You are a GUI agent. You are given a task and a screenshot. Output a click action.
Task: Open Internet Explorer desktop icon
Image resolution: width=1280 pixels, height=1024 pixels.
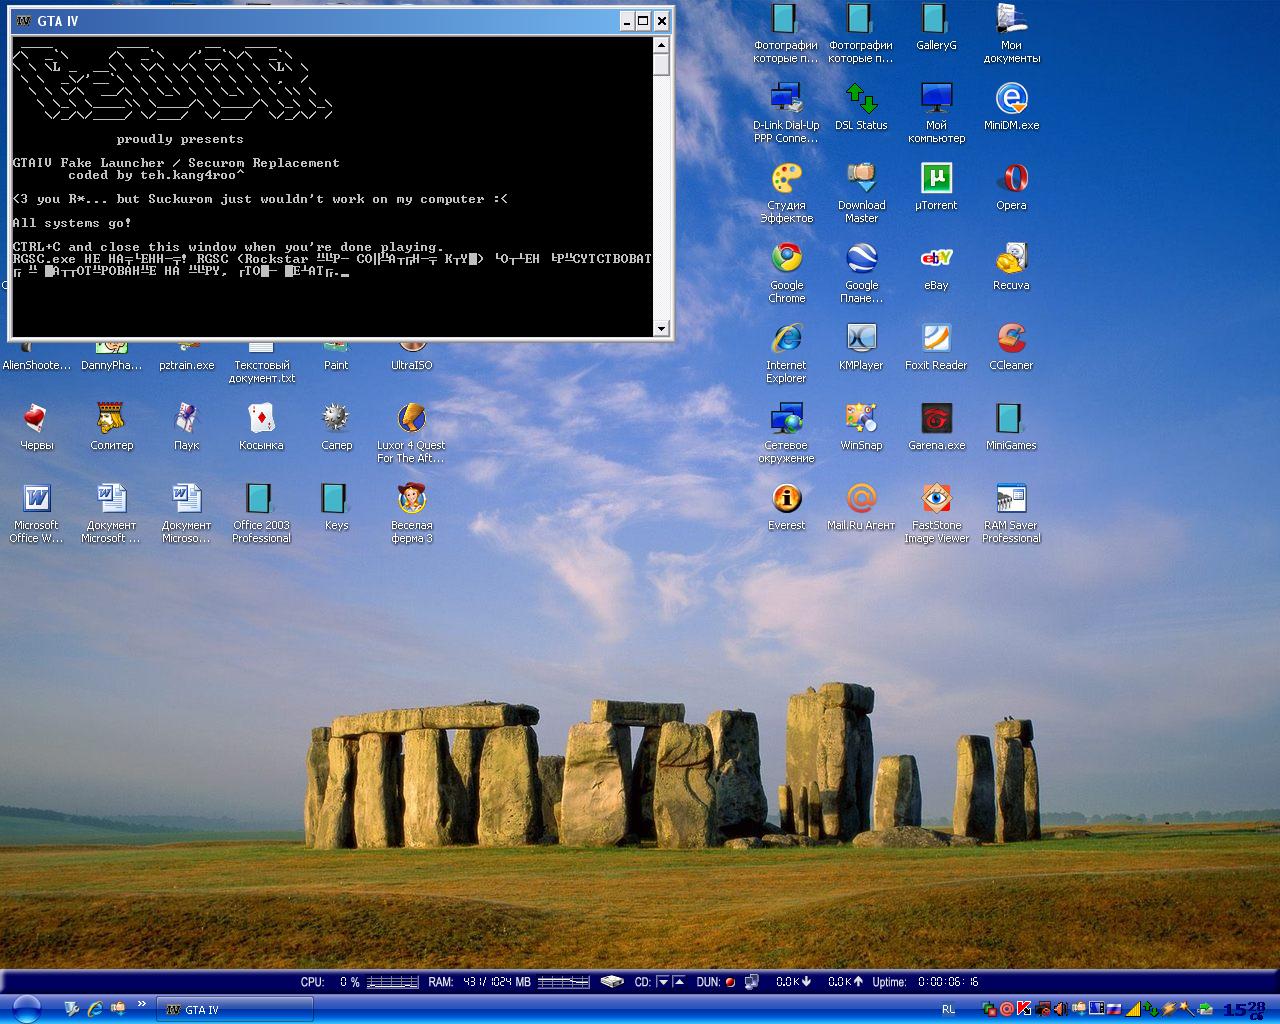coord(786,353)
